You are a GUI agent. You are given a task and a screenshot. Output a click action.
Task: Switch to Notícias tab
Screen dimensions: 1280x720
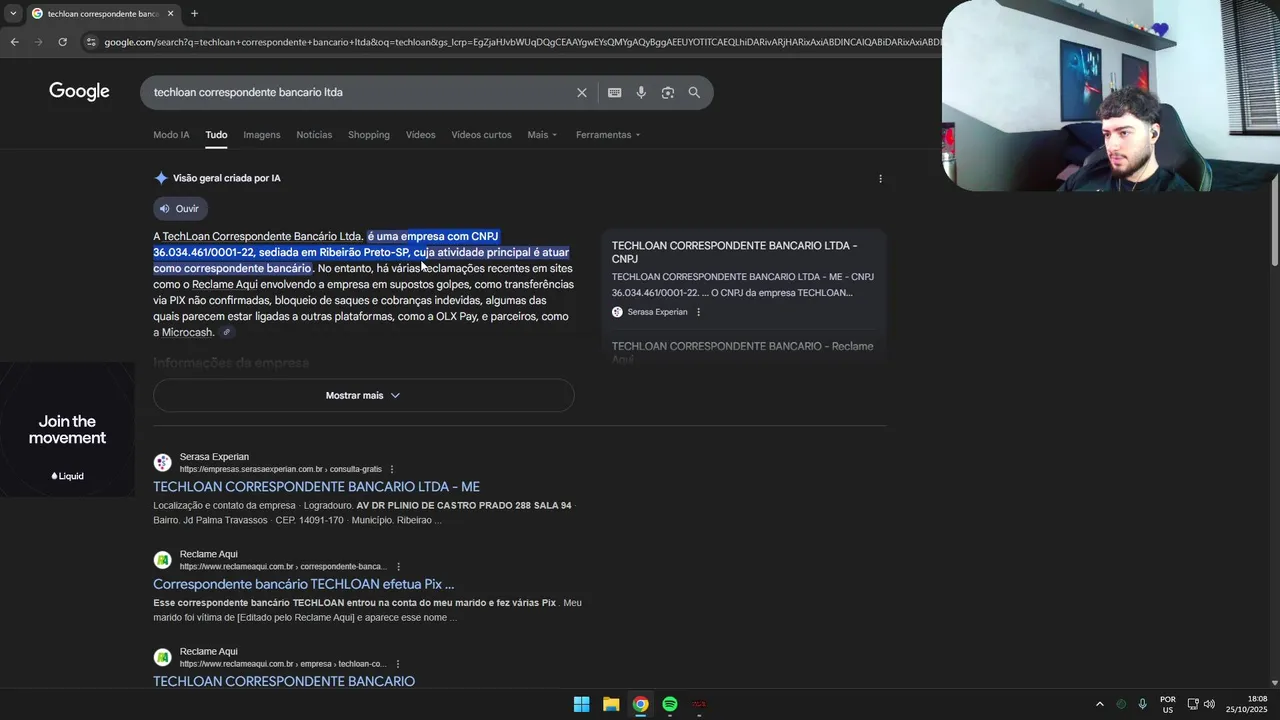[x=314, y=135]
